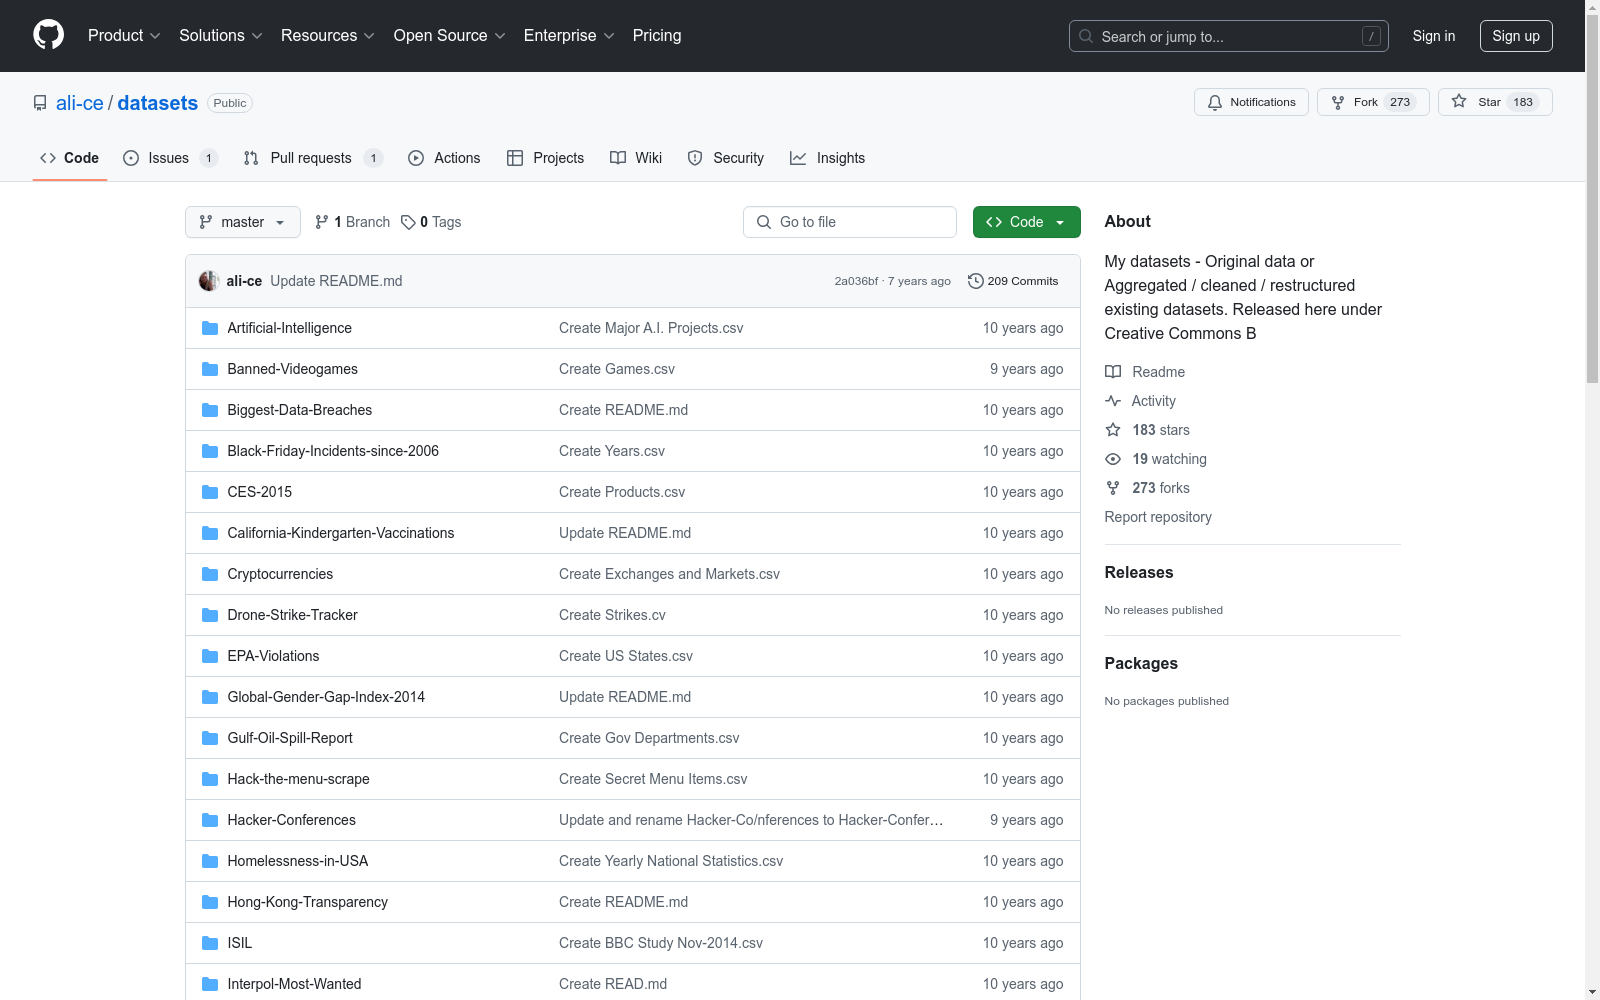Open the Hacker-Conferences folder
Image resolution: width=1600 pixels, height=1000 pixels.
291,820
